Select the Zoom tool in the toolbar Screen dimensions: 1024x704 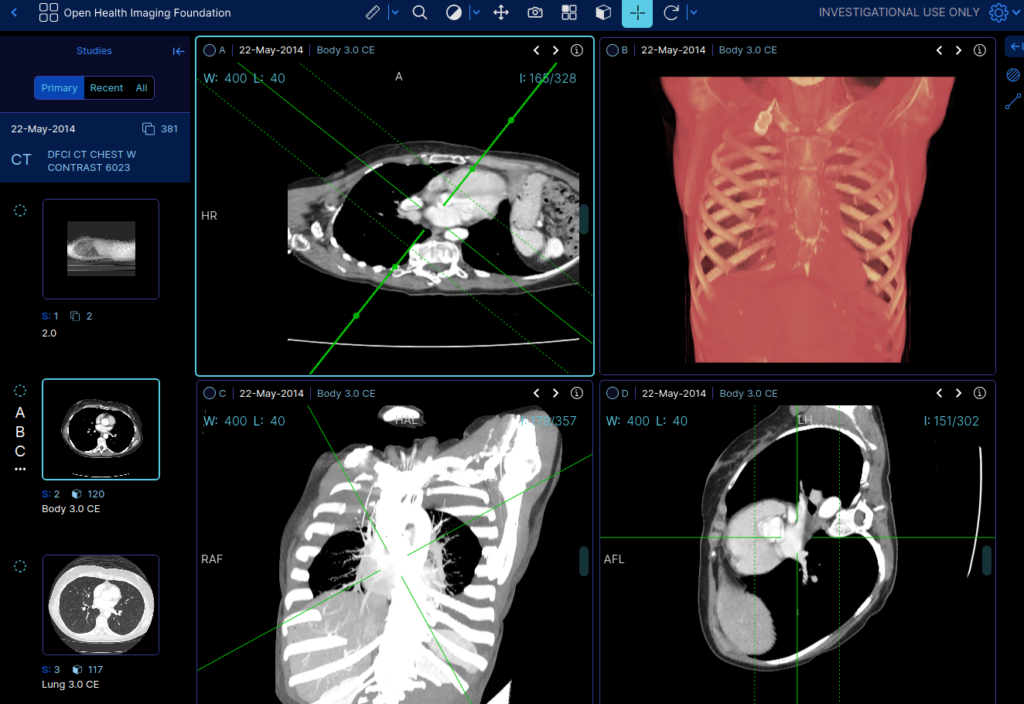(419, 13)
